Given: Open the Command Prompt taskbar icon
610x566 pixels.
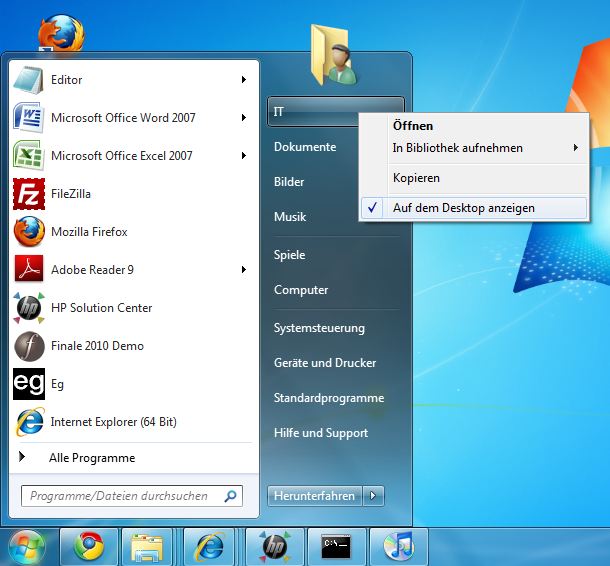Looking at the screenshot, I should [x=336, y=547].
